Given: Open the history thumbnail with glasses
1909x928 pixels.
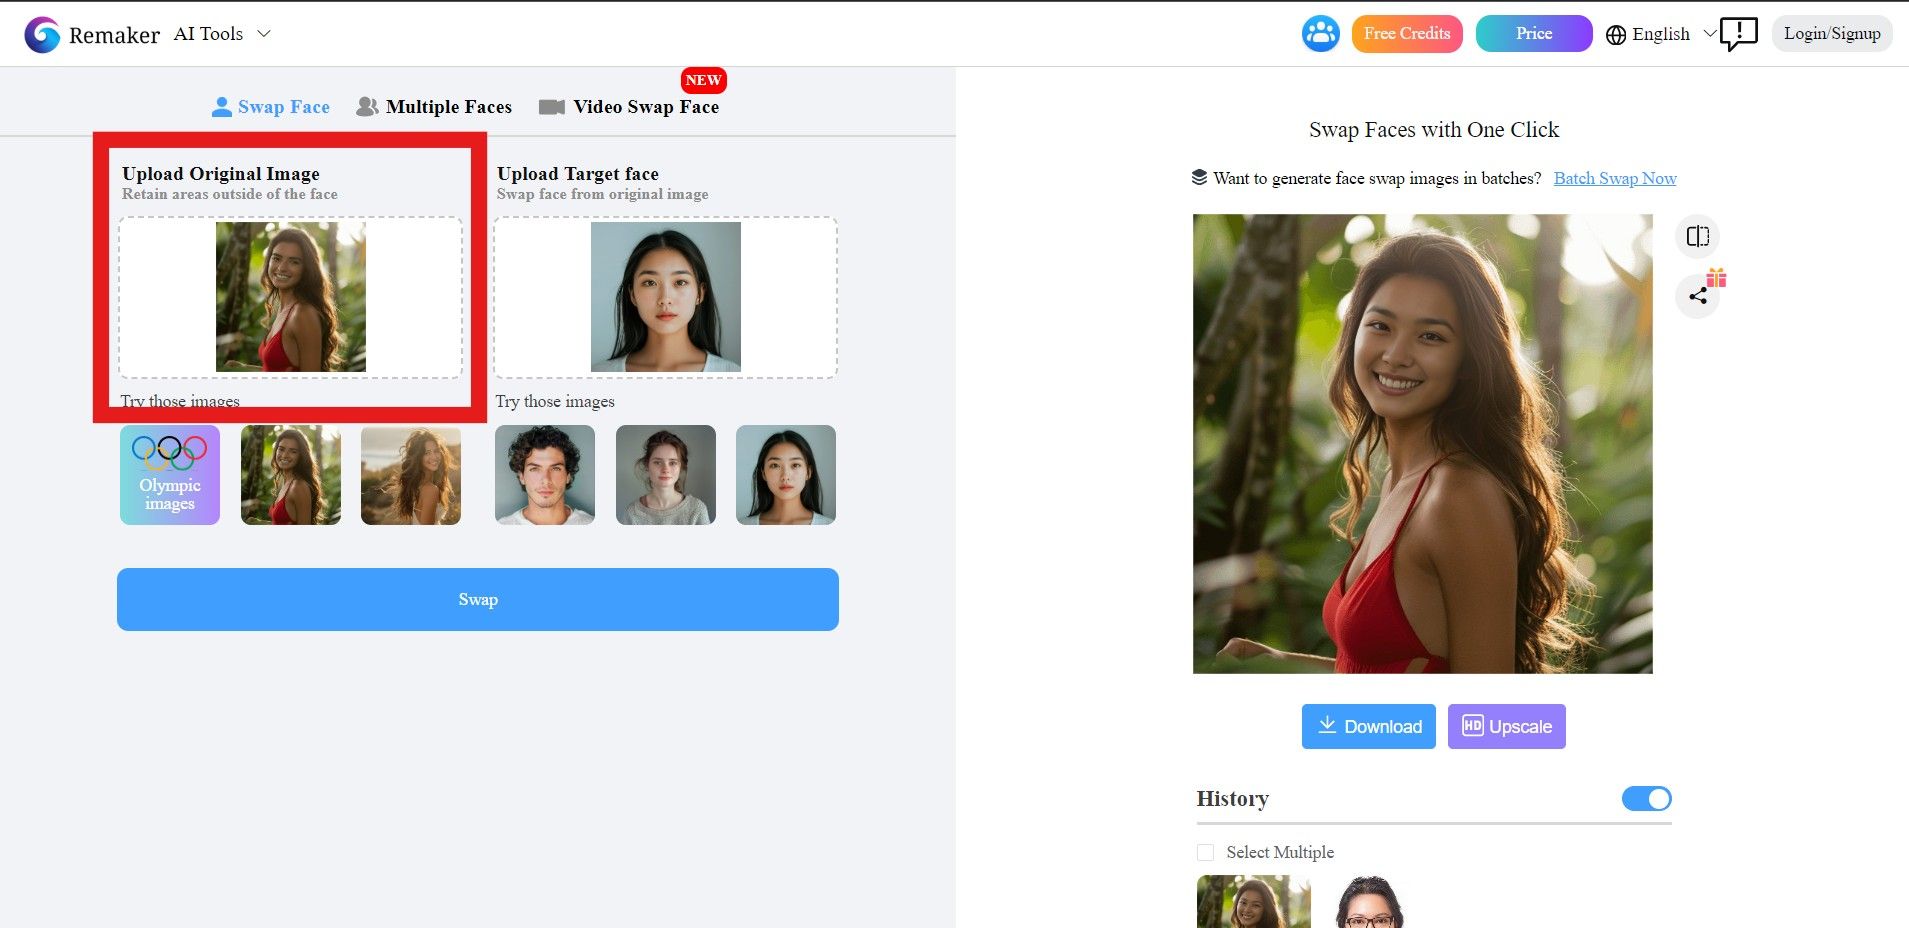Looking at the screenshot, I should click(1369, 901).
